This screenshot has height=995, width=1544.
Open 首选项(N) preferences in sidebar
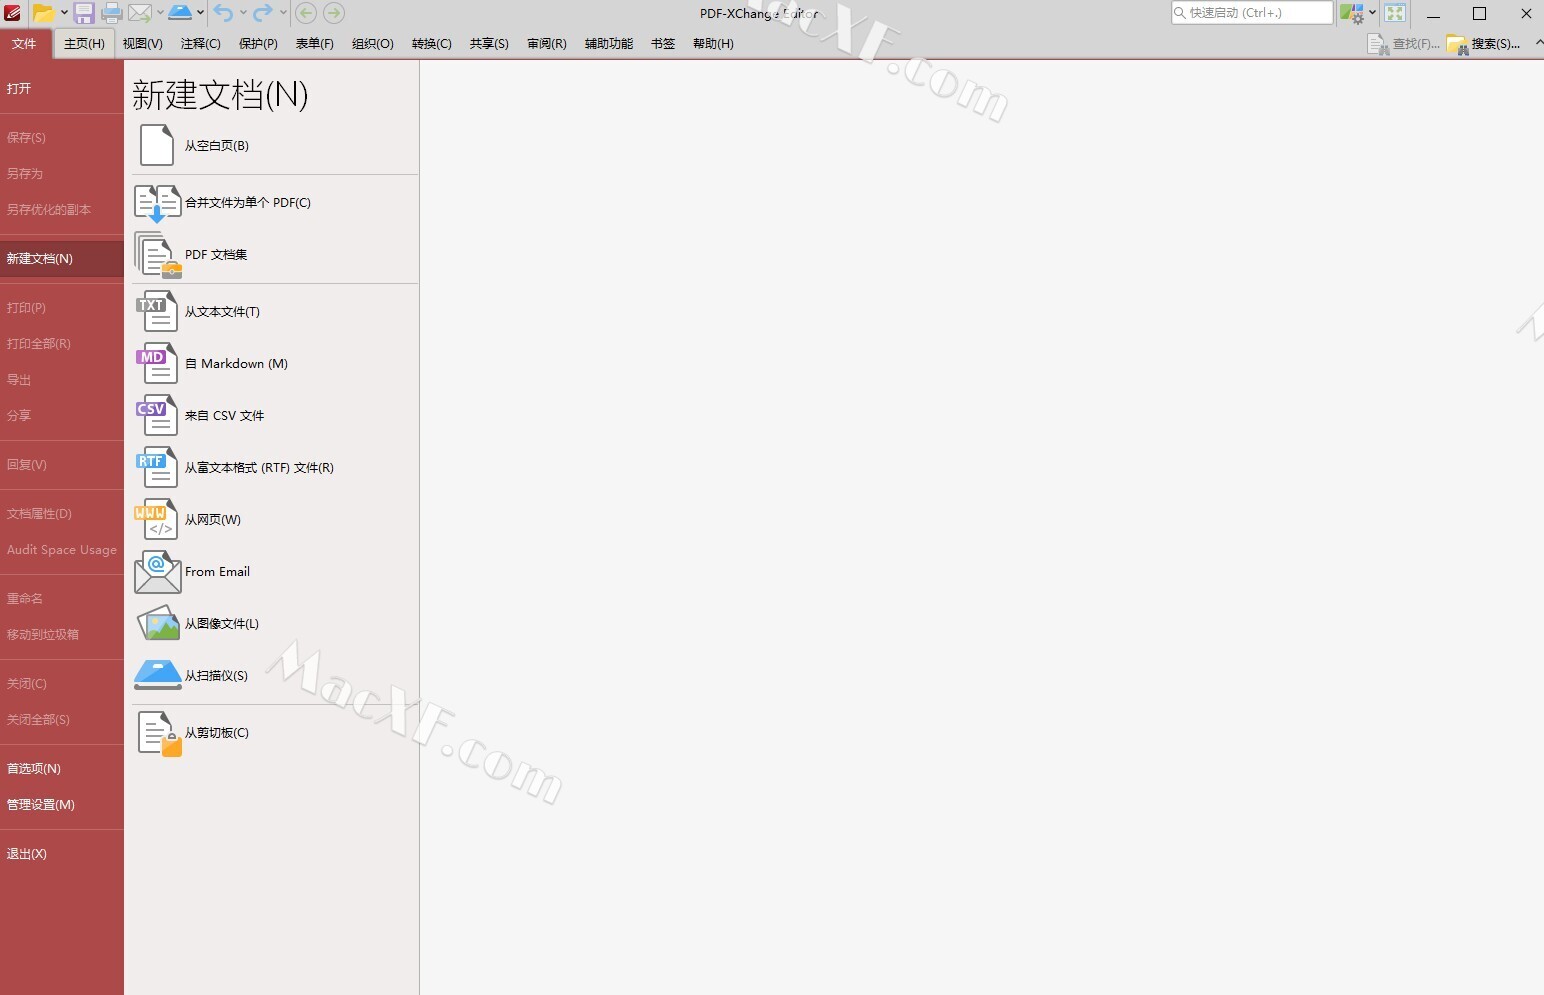(x=62, y=769)
